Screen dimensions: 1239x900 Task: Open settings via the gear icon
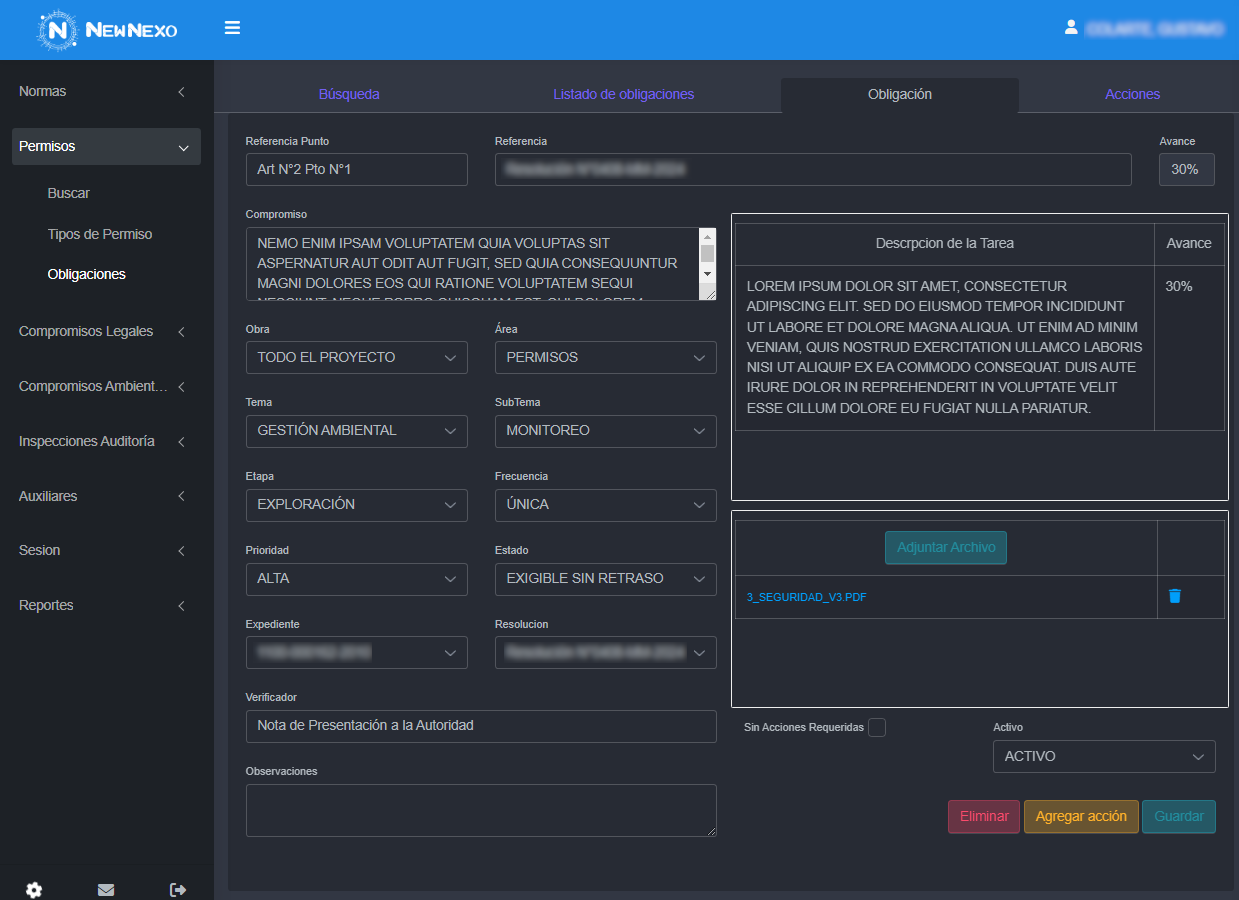pos(34,889)
